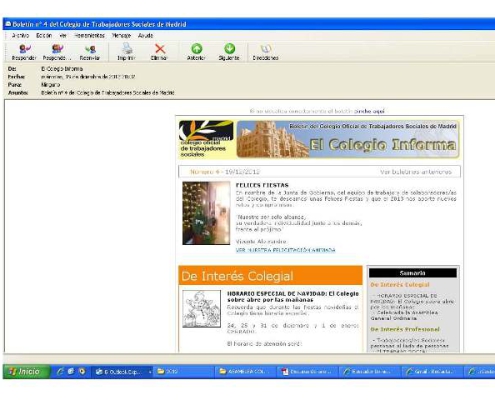Click the El Colegio Informa banner
Viewport: 495px width, 400px height.
[x=348, y=139]
